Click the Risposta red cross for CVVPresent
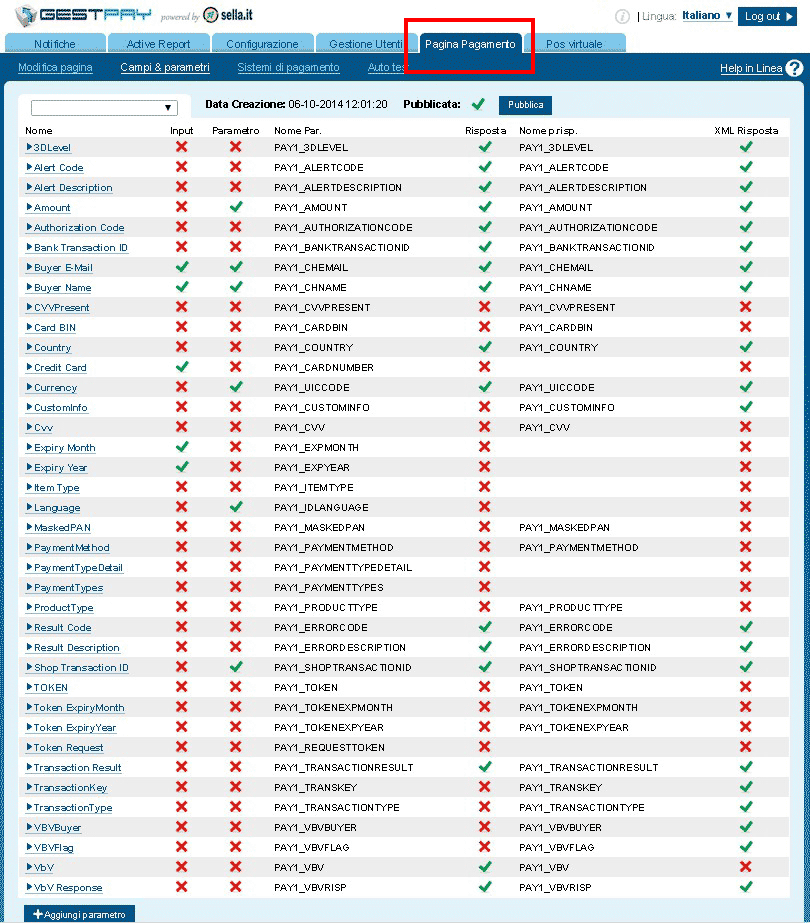The width and height of the screenshot is (810, 923). pyautogui.click(x=484, y=307)
